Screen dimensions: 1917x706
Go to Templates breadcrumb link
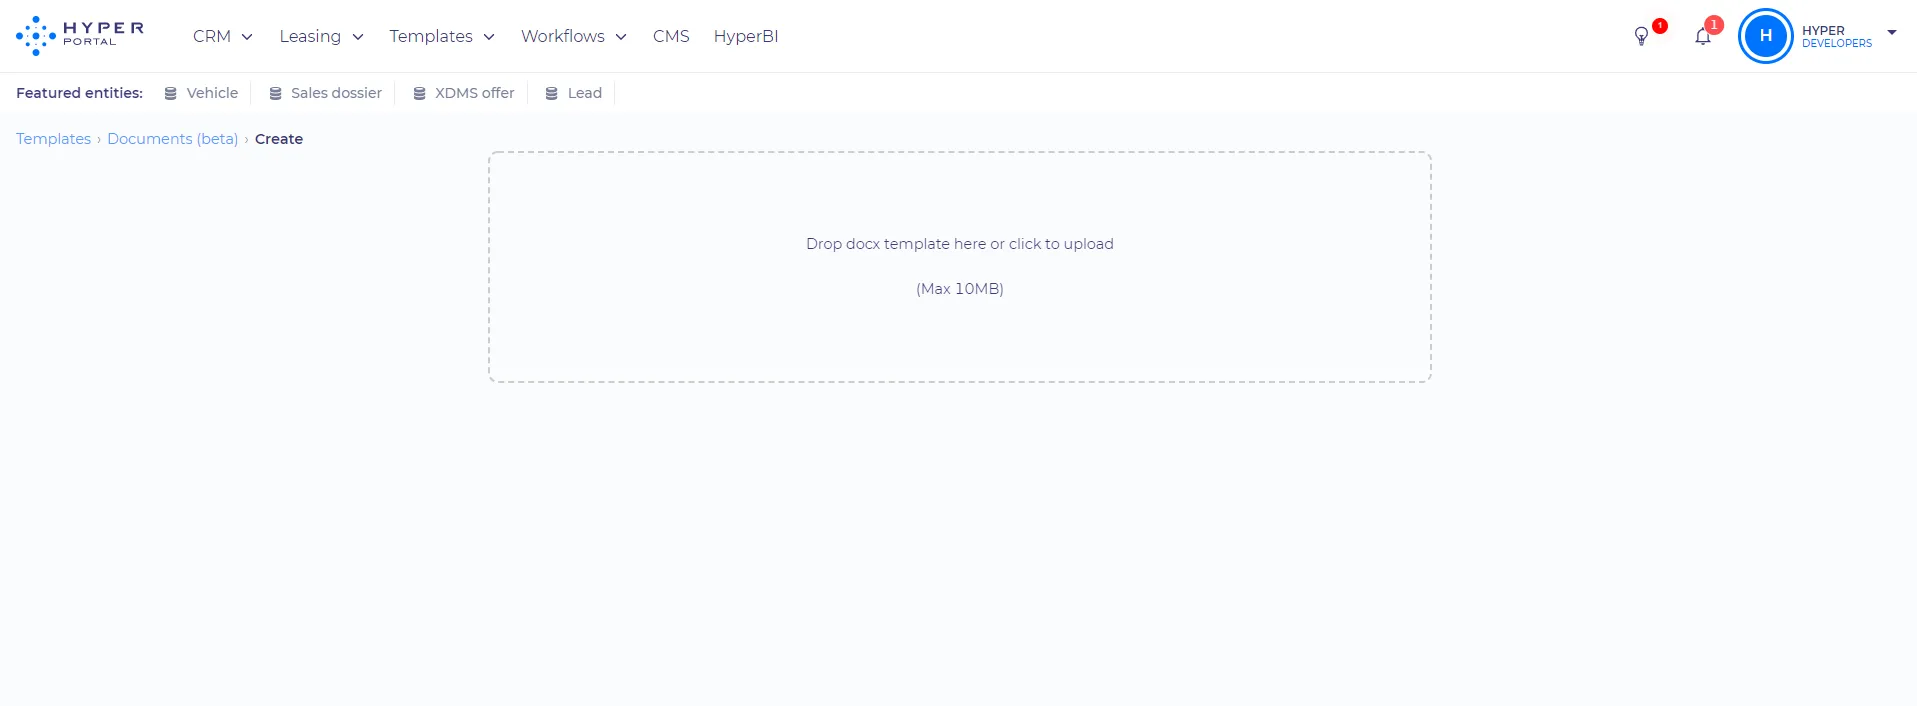click(53, 139)
